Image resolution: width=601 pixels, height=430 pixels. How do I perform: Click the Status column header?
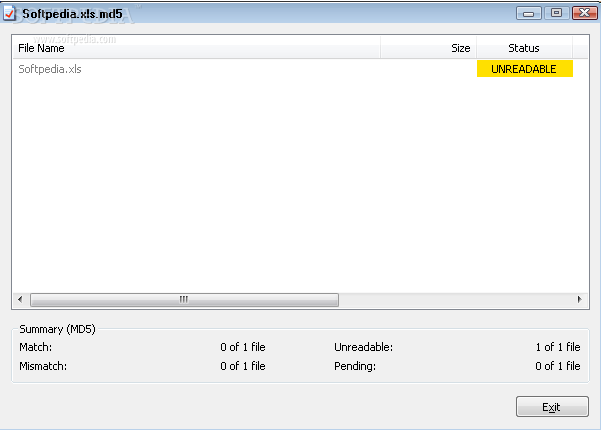pyautogui.click(x=524, y=48)
